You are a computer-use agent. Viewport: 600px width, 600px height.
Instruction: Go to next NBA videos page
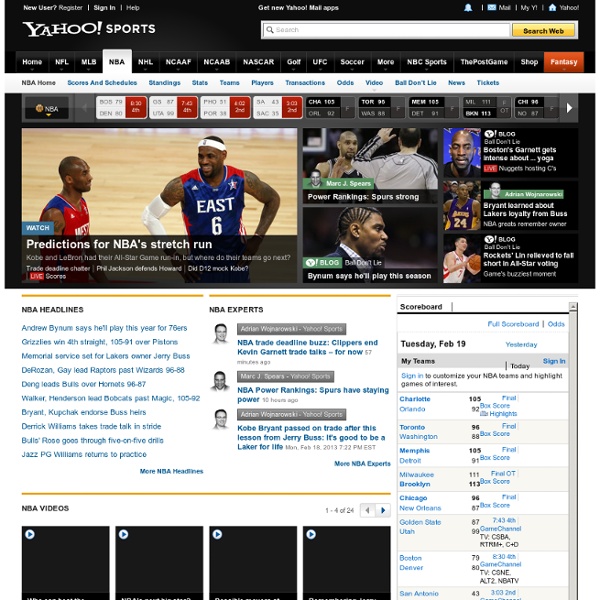point(382,510)
